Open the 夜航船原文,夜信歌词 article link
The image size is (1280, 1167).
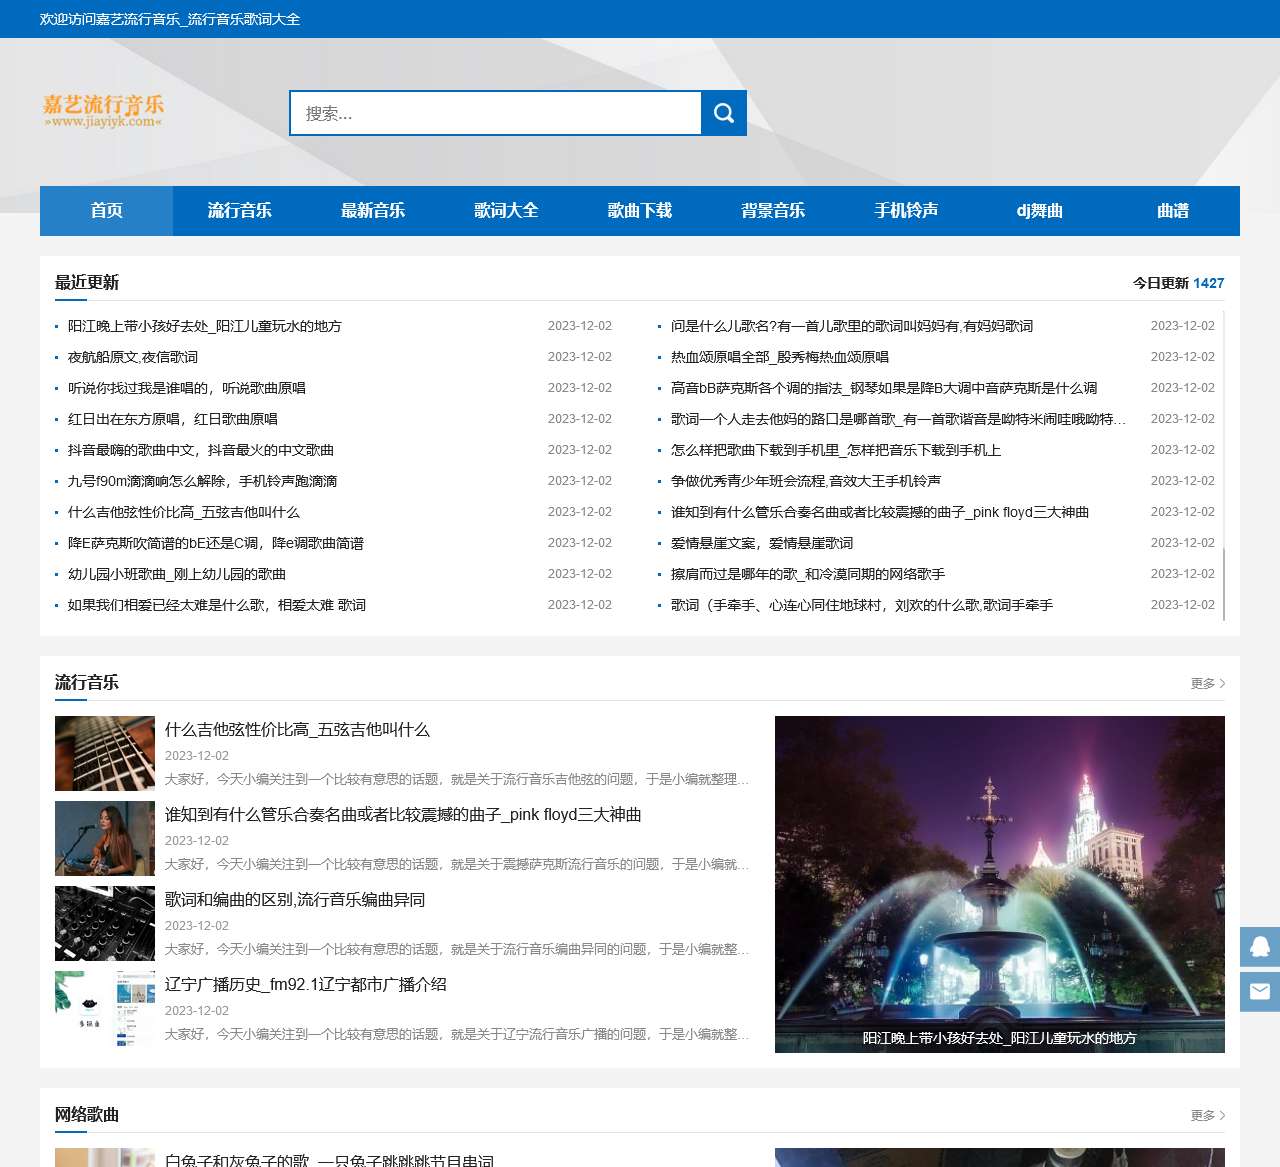[x=133, y=357]
